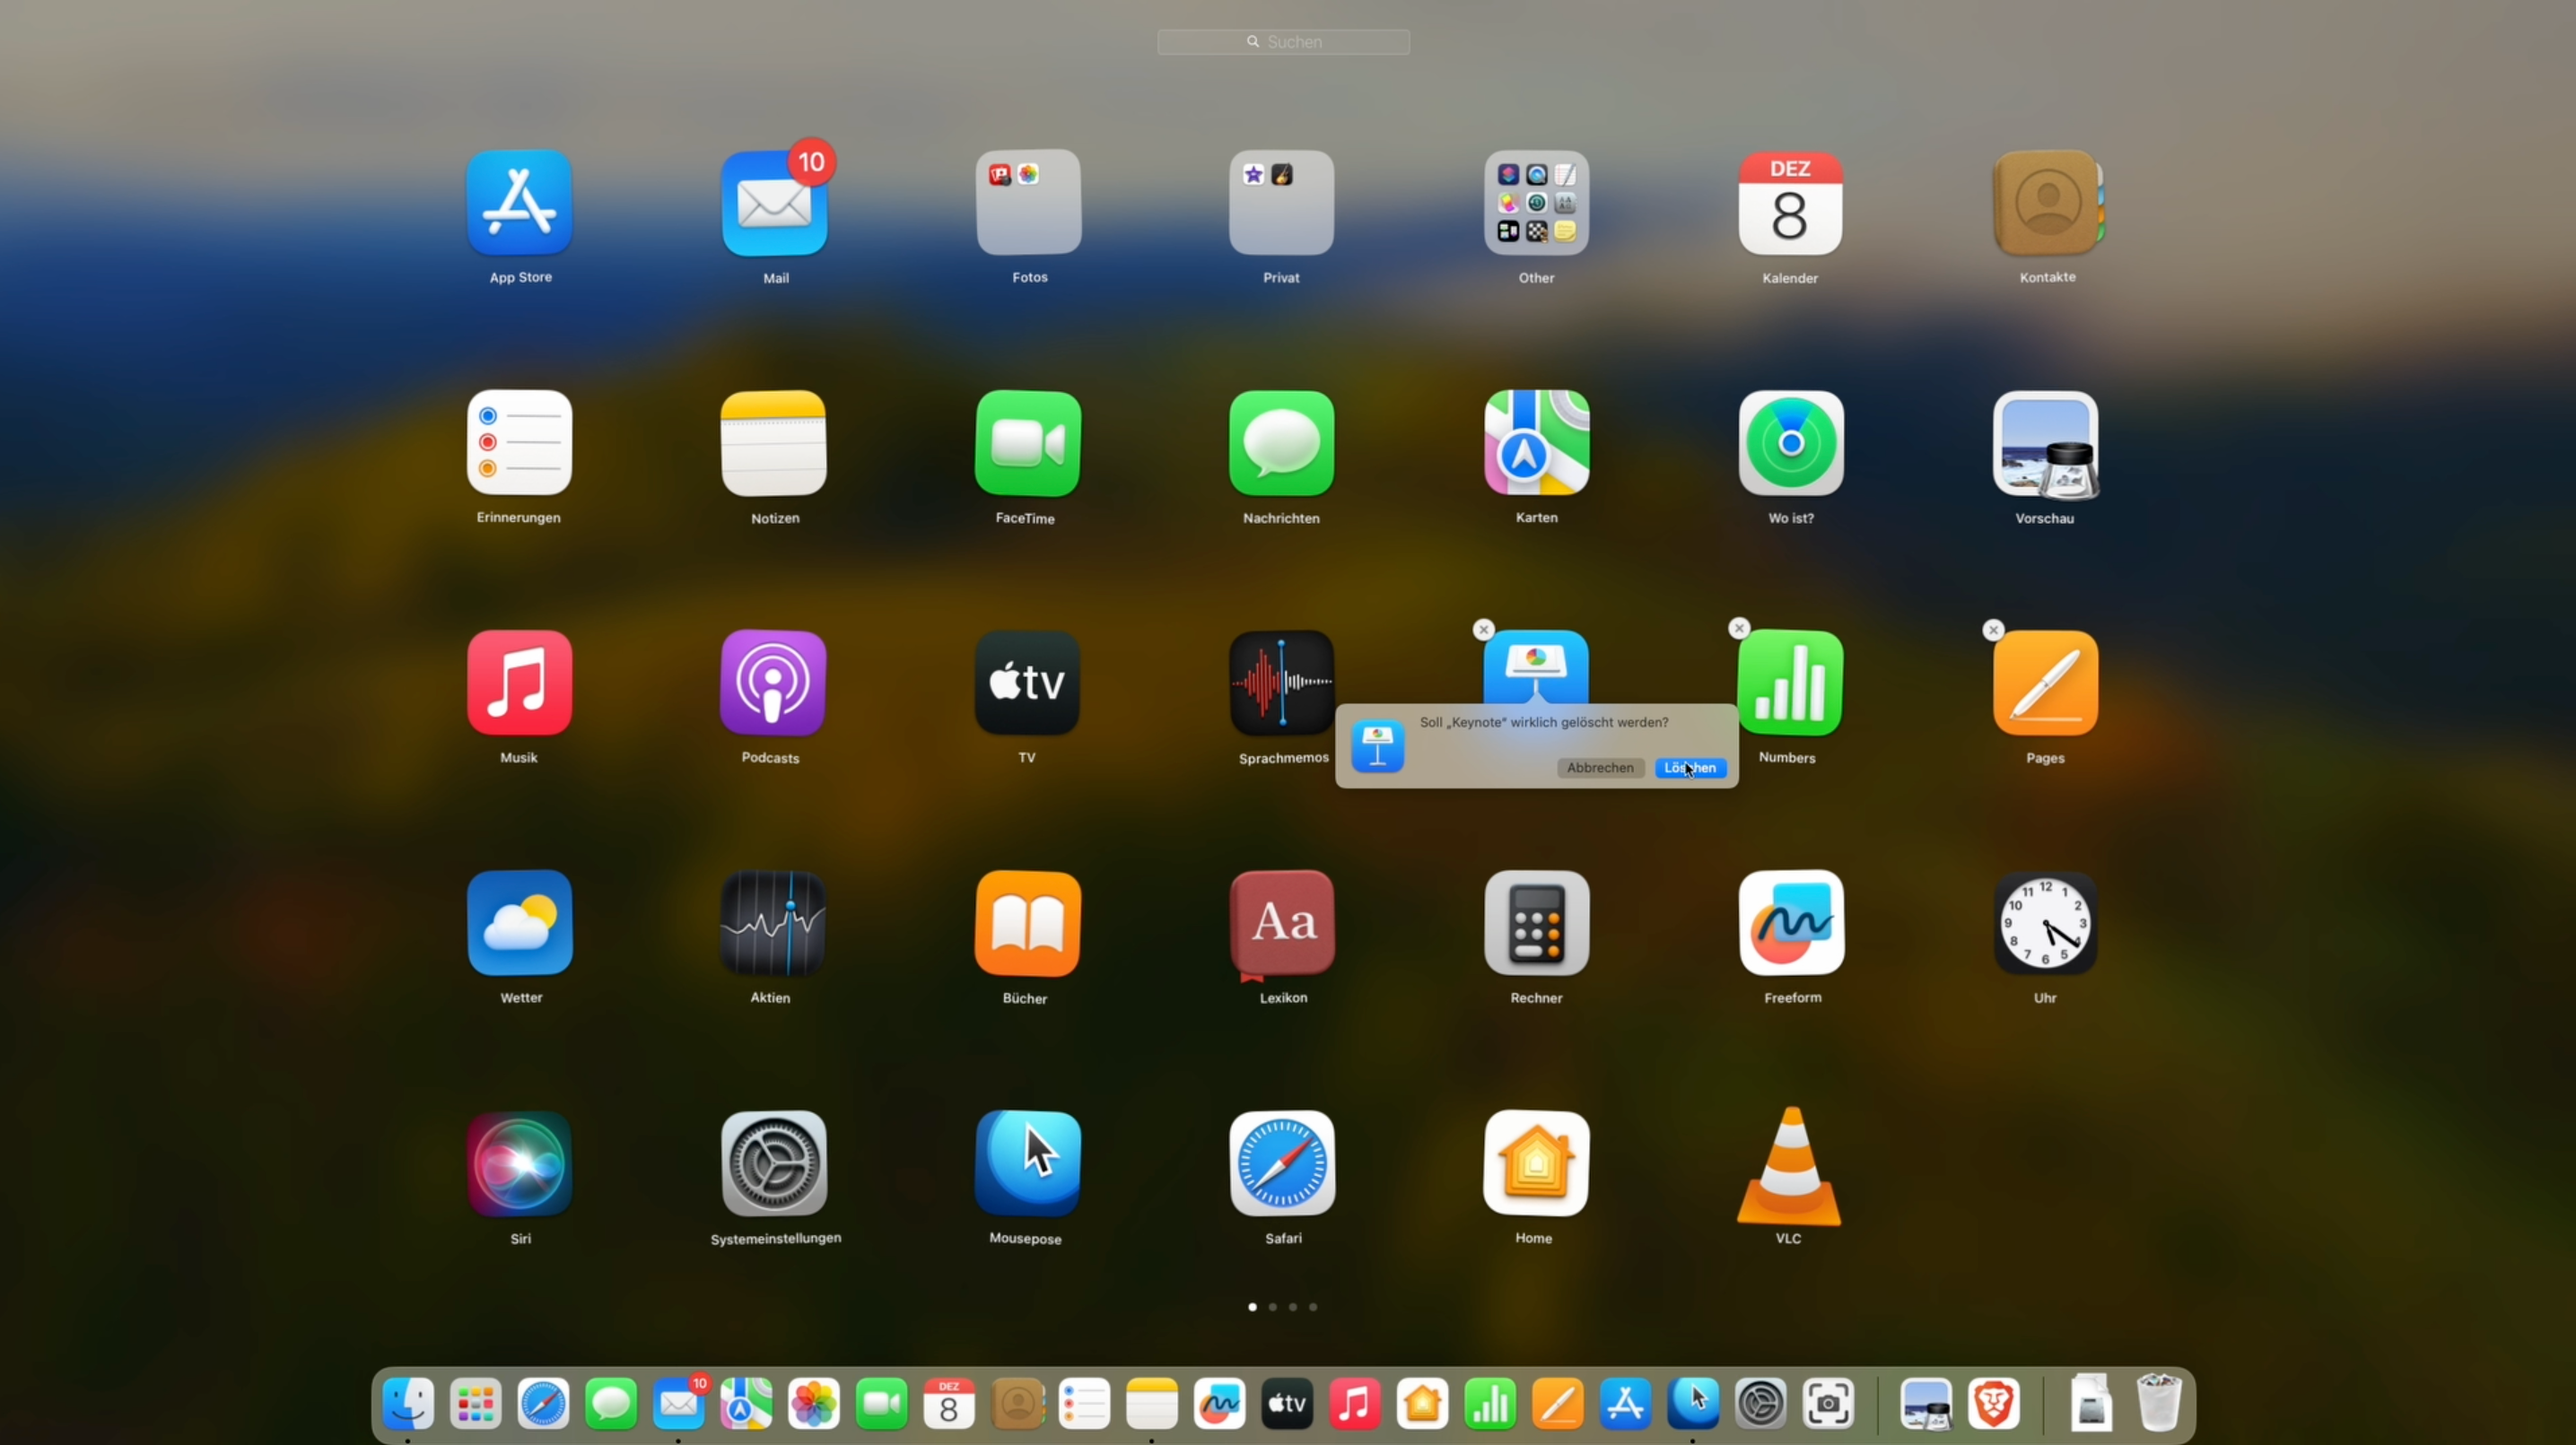Click the Suchen search field

1283,42
